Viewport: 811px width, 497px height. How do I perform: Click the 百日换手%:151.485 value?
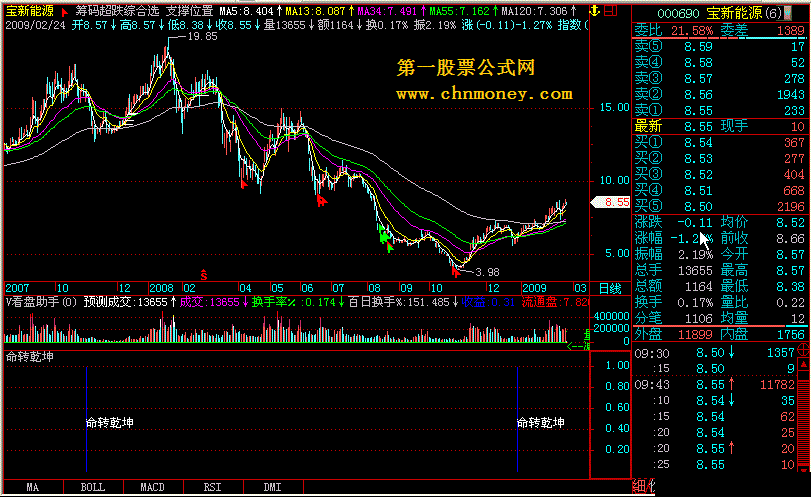[x=398, y=302]
